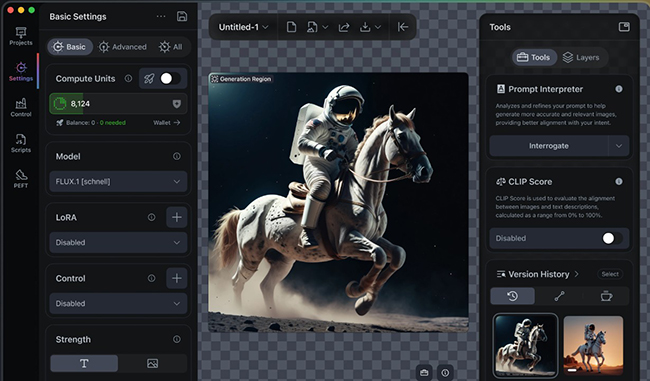Switch to the Advanced settings tab
650x381 pixels.
tap(123, 47)
